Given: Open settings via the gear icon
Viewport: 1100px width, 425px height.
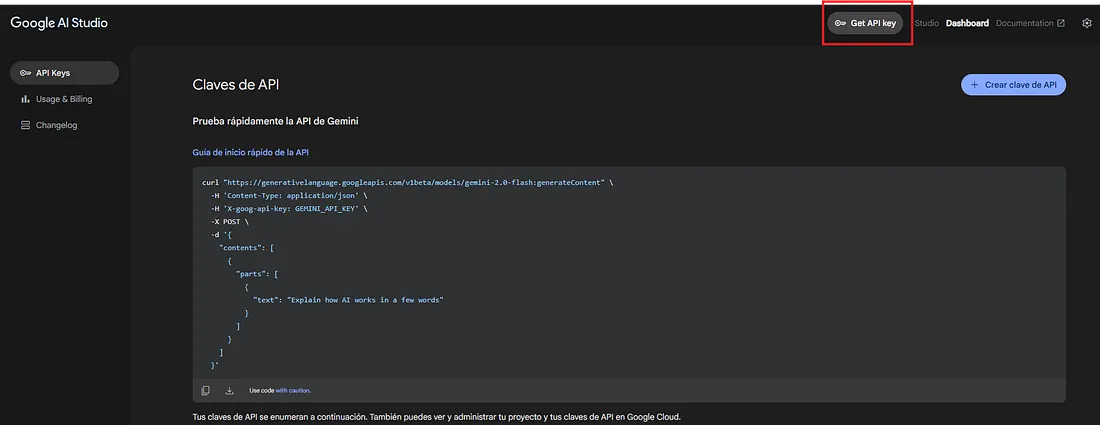Looking at the screenshot, I should 1087,23.
